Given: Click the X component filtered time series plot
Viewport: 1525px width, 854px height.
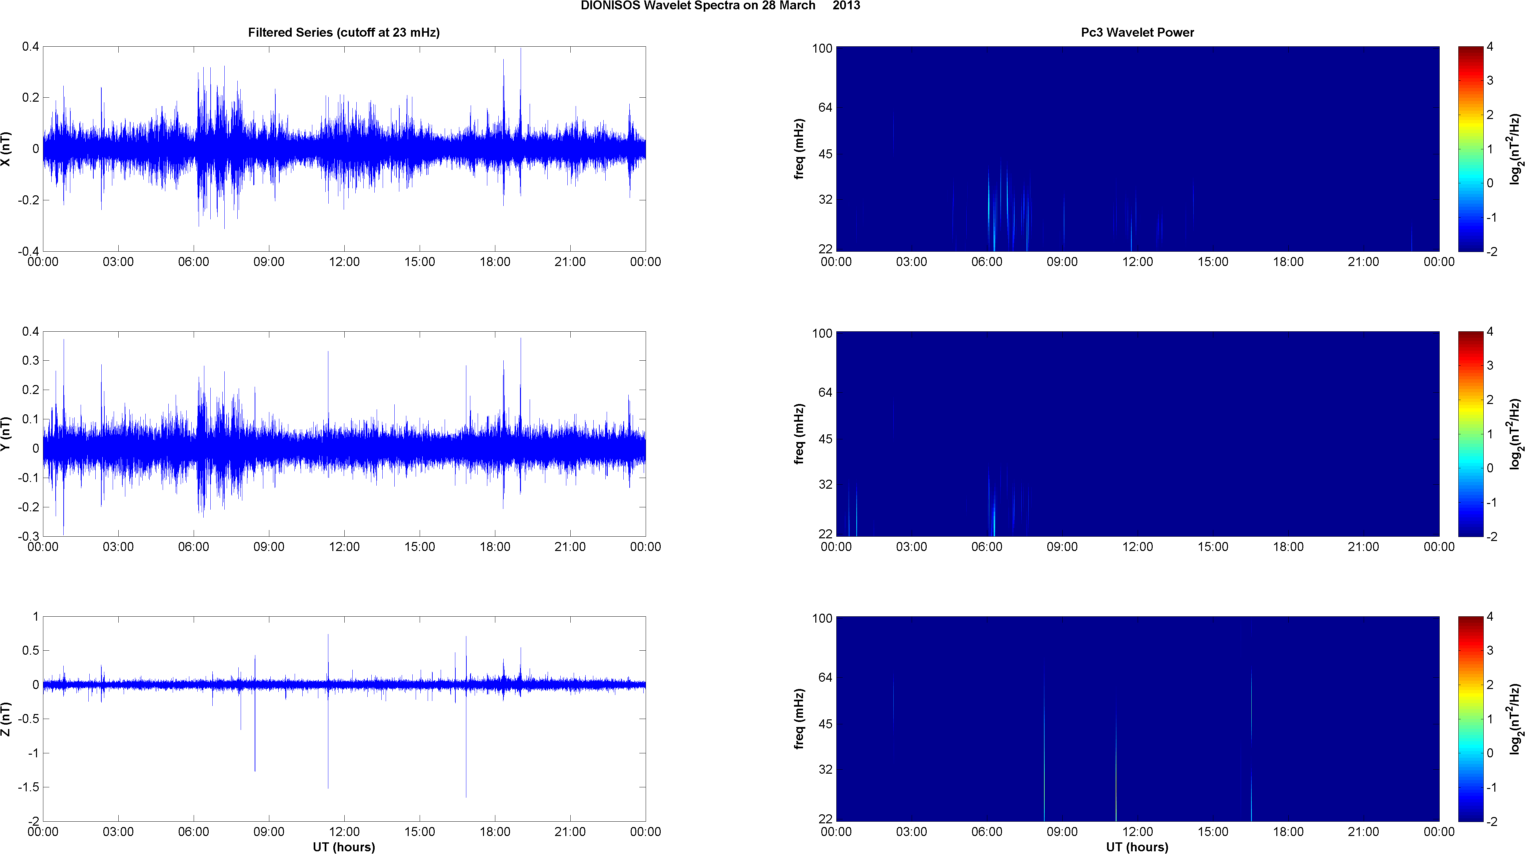Looking at the screenshot, I should [344, 149].
